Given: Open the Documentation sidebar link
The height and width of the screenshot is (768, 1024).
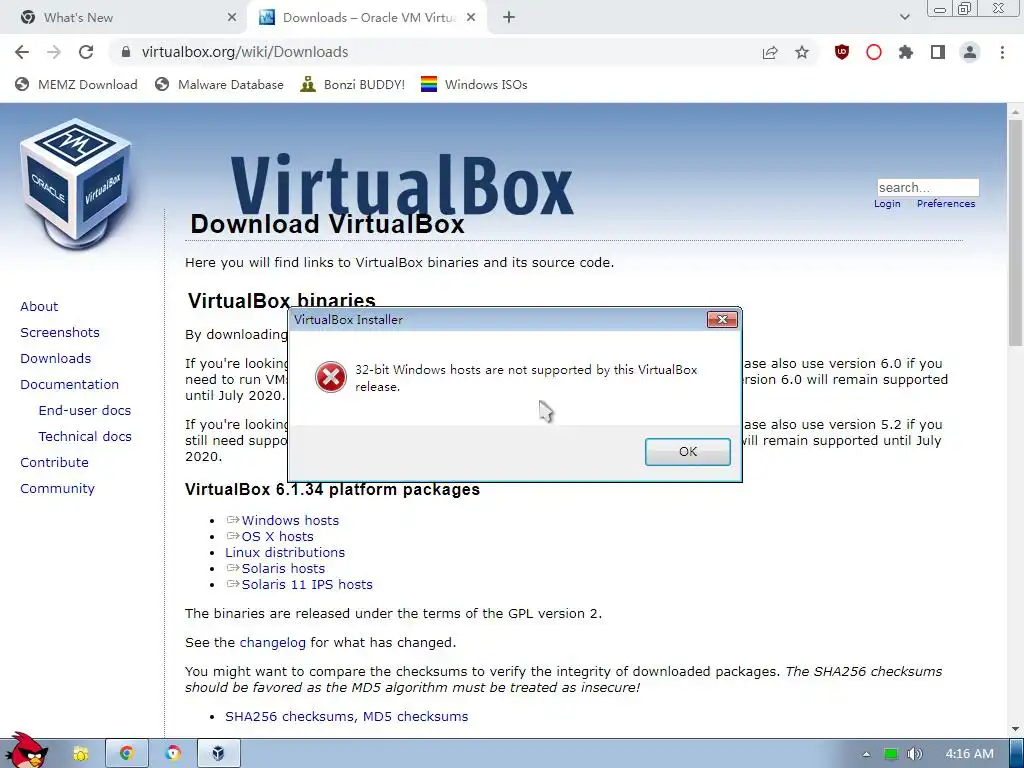Looking at the screenshot, I should 69,385.
